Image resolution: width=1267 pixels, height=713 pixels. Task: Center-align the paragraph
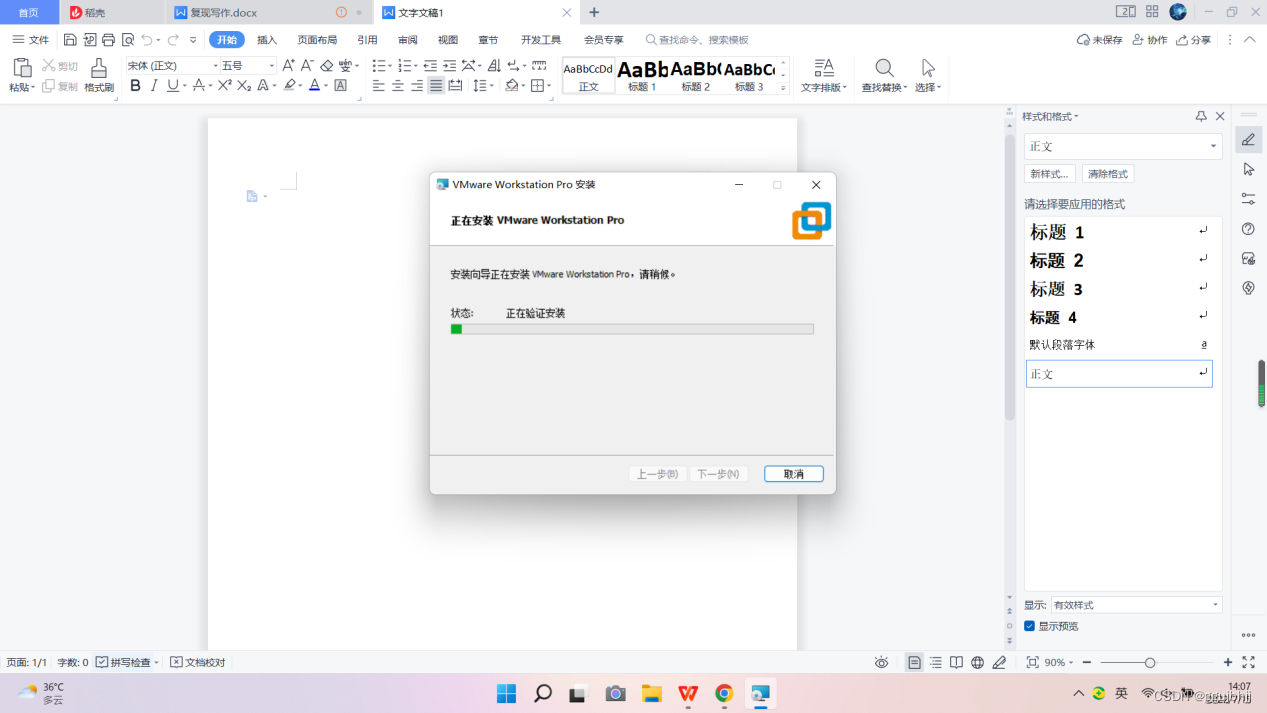point(398,86)
